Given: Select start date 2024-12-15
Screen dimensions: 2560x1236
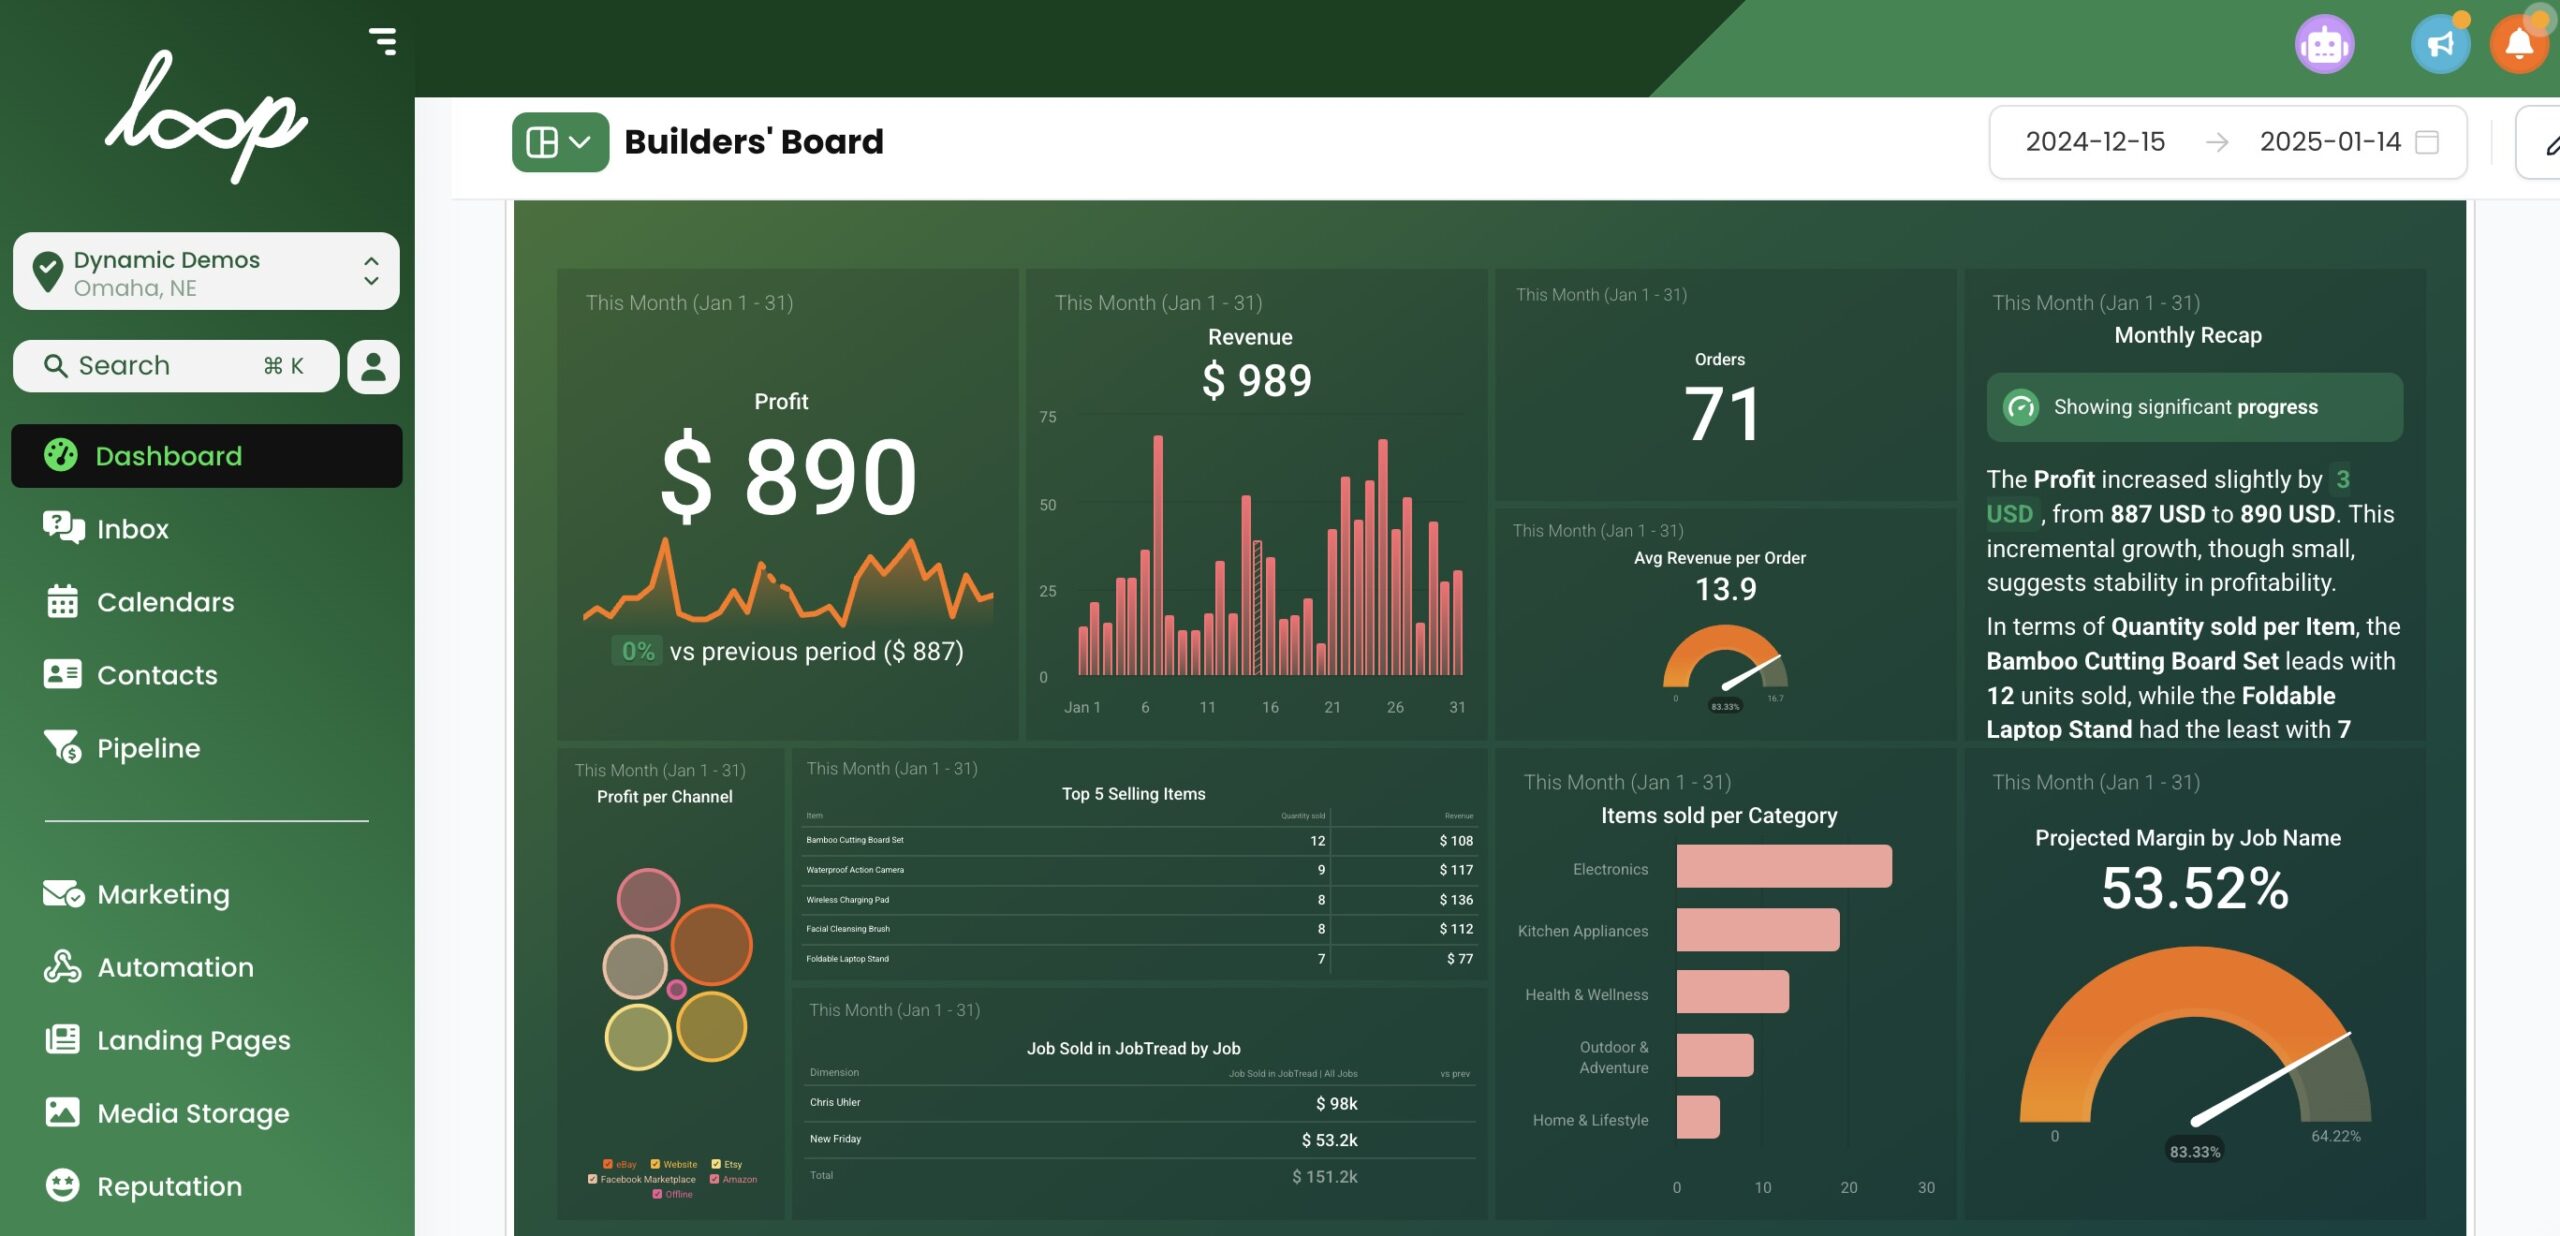Looking at the screenshot, I should pos(2095,142).
